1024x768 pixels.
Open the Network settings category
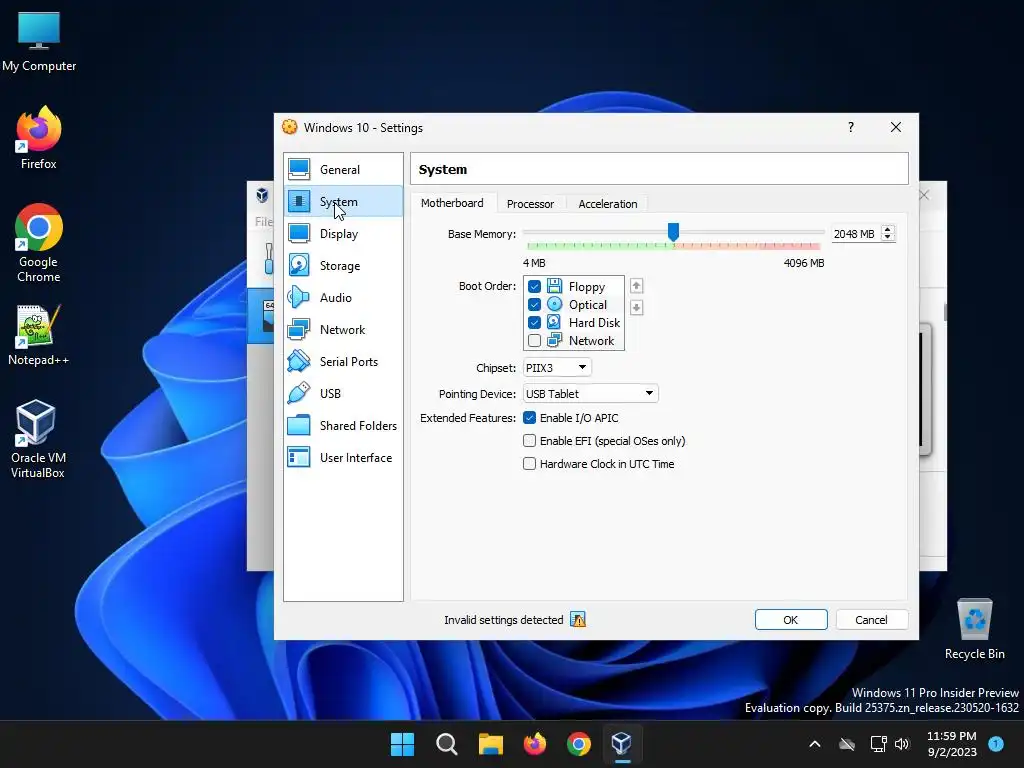coord(343,330)
